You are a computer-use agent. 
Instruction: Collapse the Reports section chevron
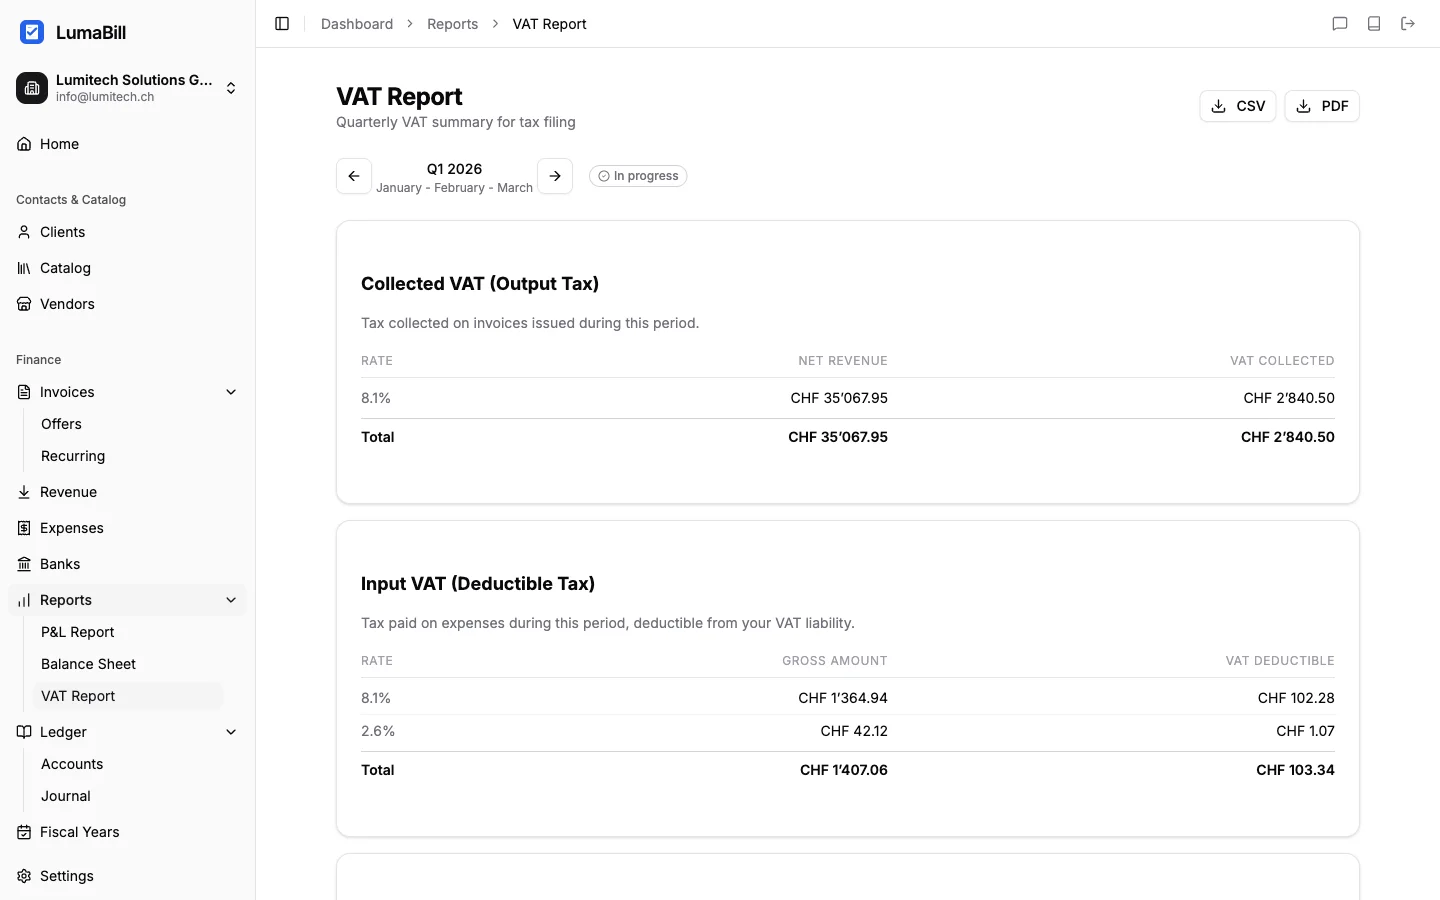231,600
